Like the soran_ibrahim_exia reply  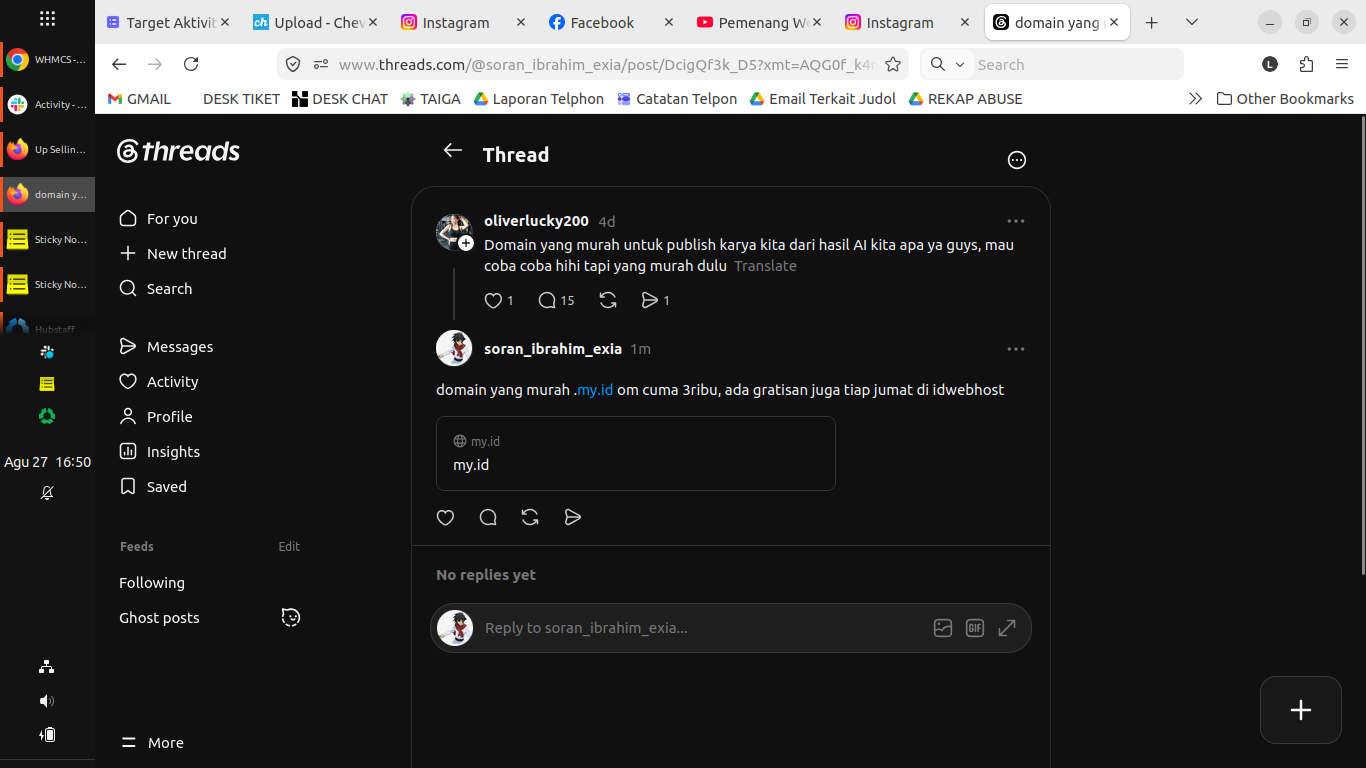tap(446, 517)
